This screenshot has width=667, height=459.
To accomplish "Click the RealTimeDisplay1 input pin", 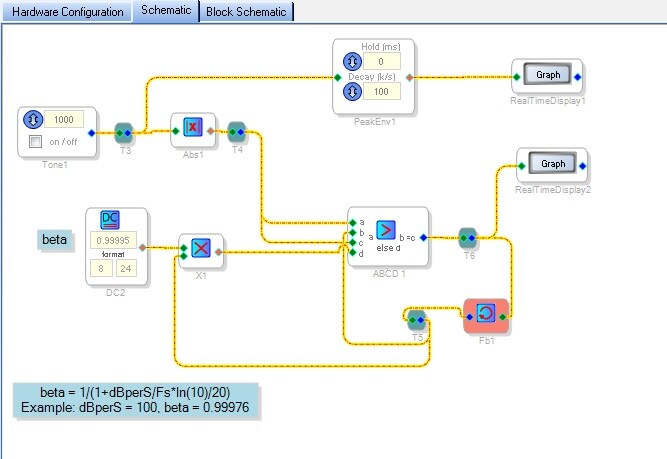I will (x=516, y=77).
